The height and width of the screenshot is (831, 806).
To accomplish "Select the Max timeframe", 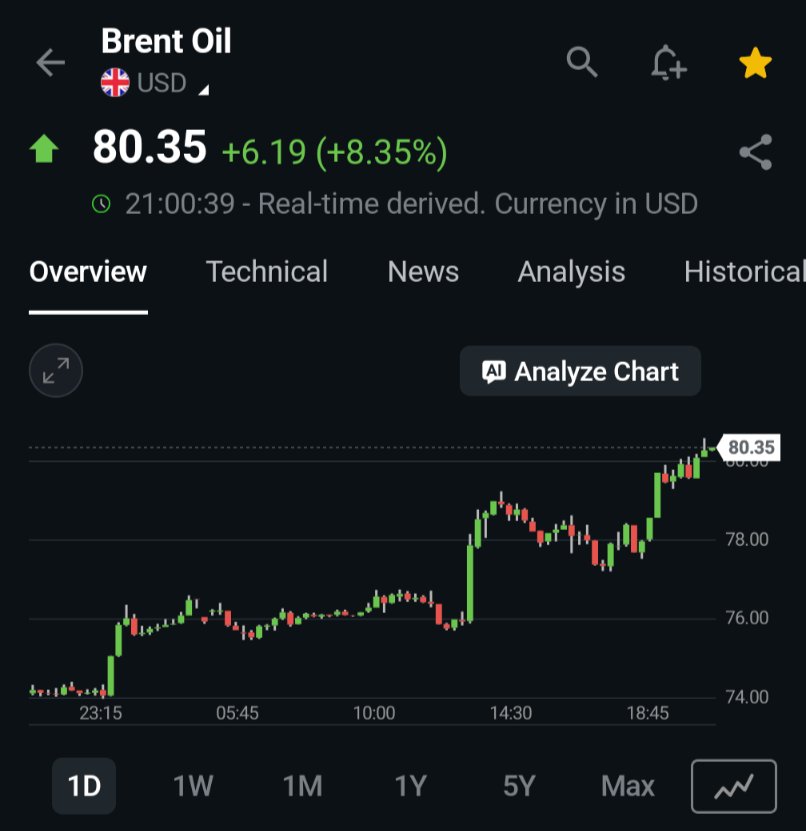I will [x=627, y=786].
